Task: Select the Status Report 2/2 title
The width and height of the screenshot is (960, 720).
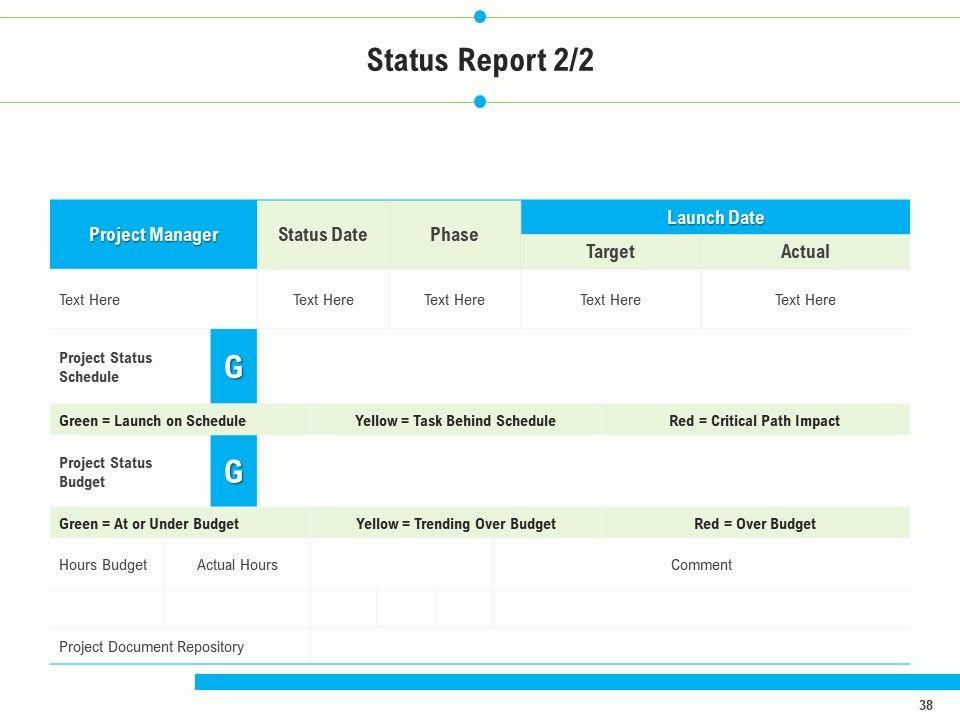Action: click(480, 60)
